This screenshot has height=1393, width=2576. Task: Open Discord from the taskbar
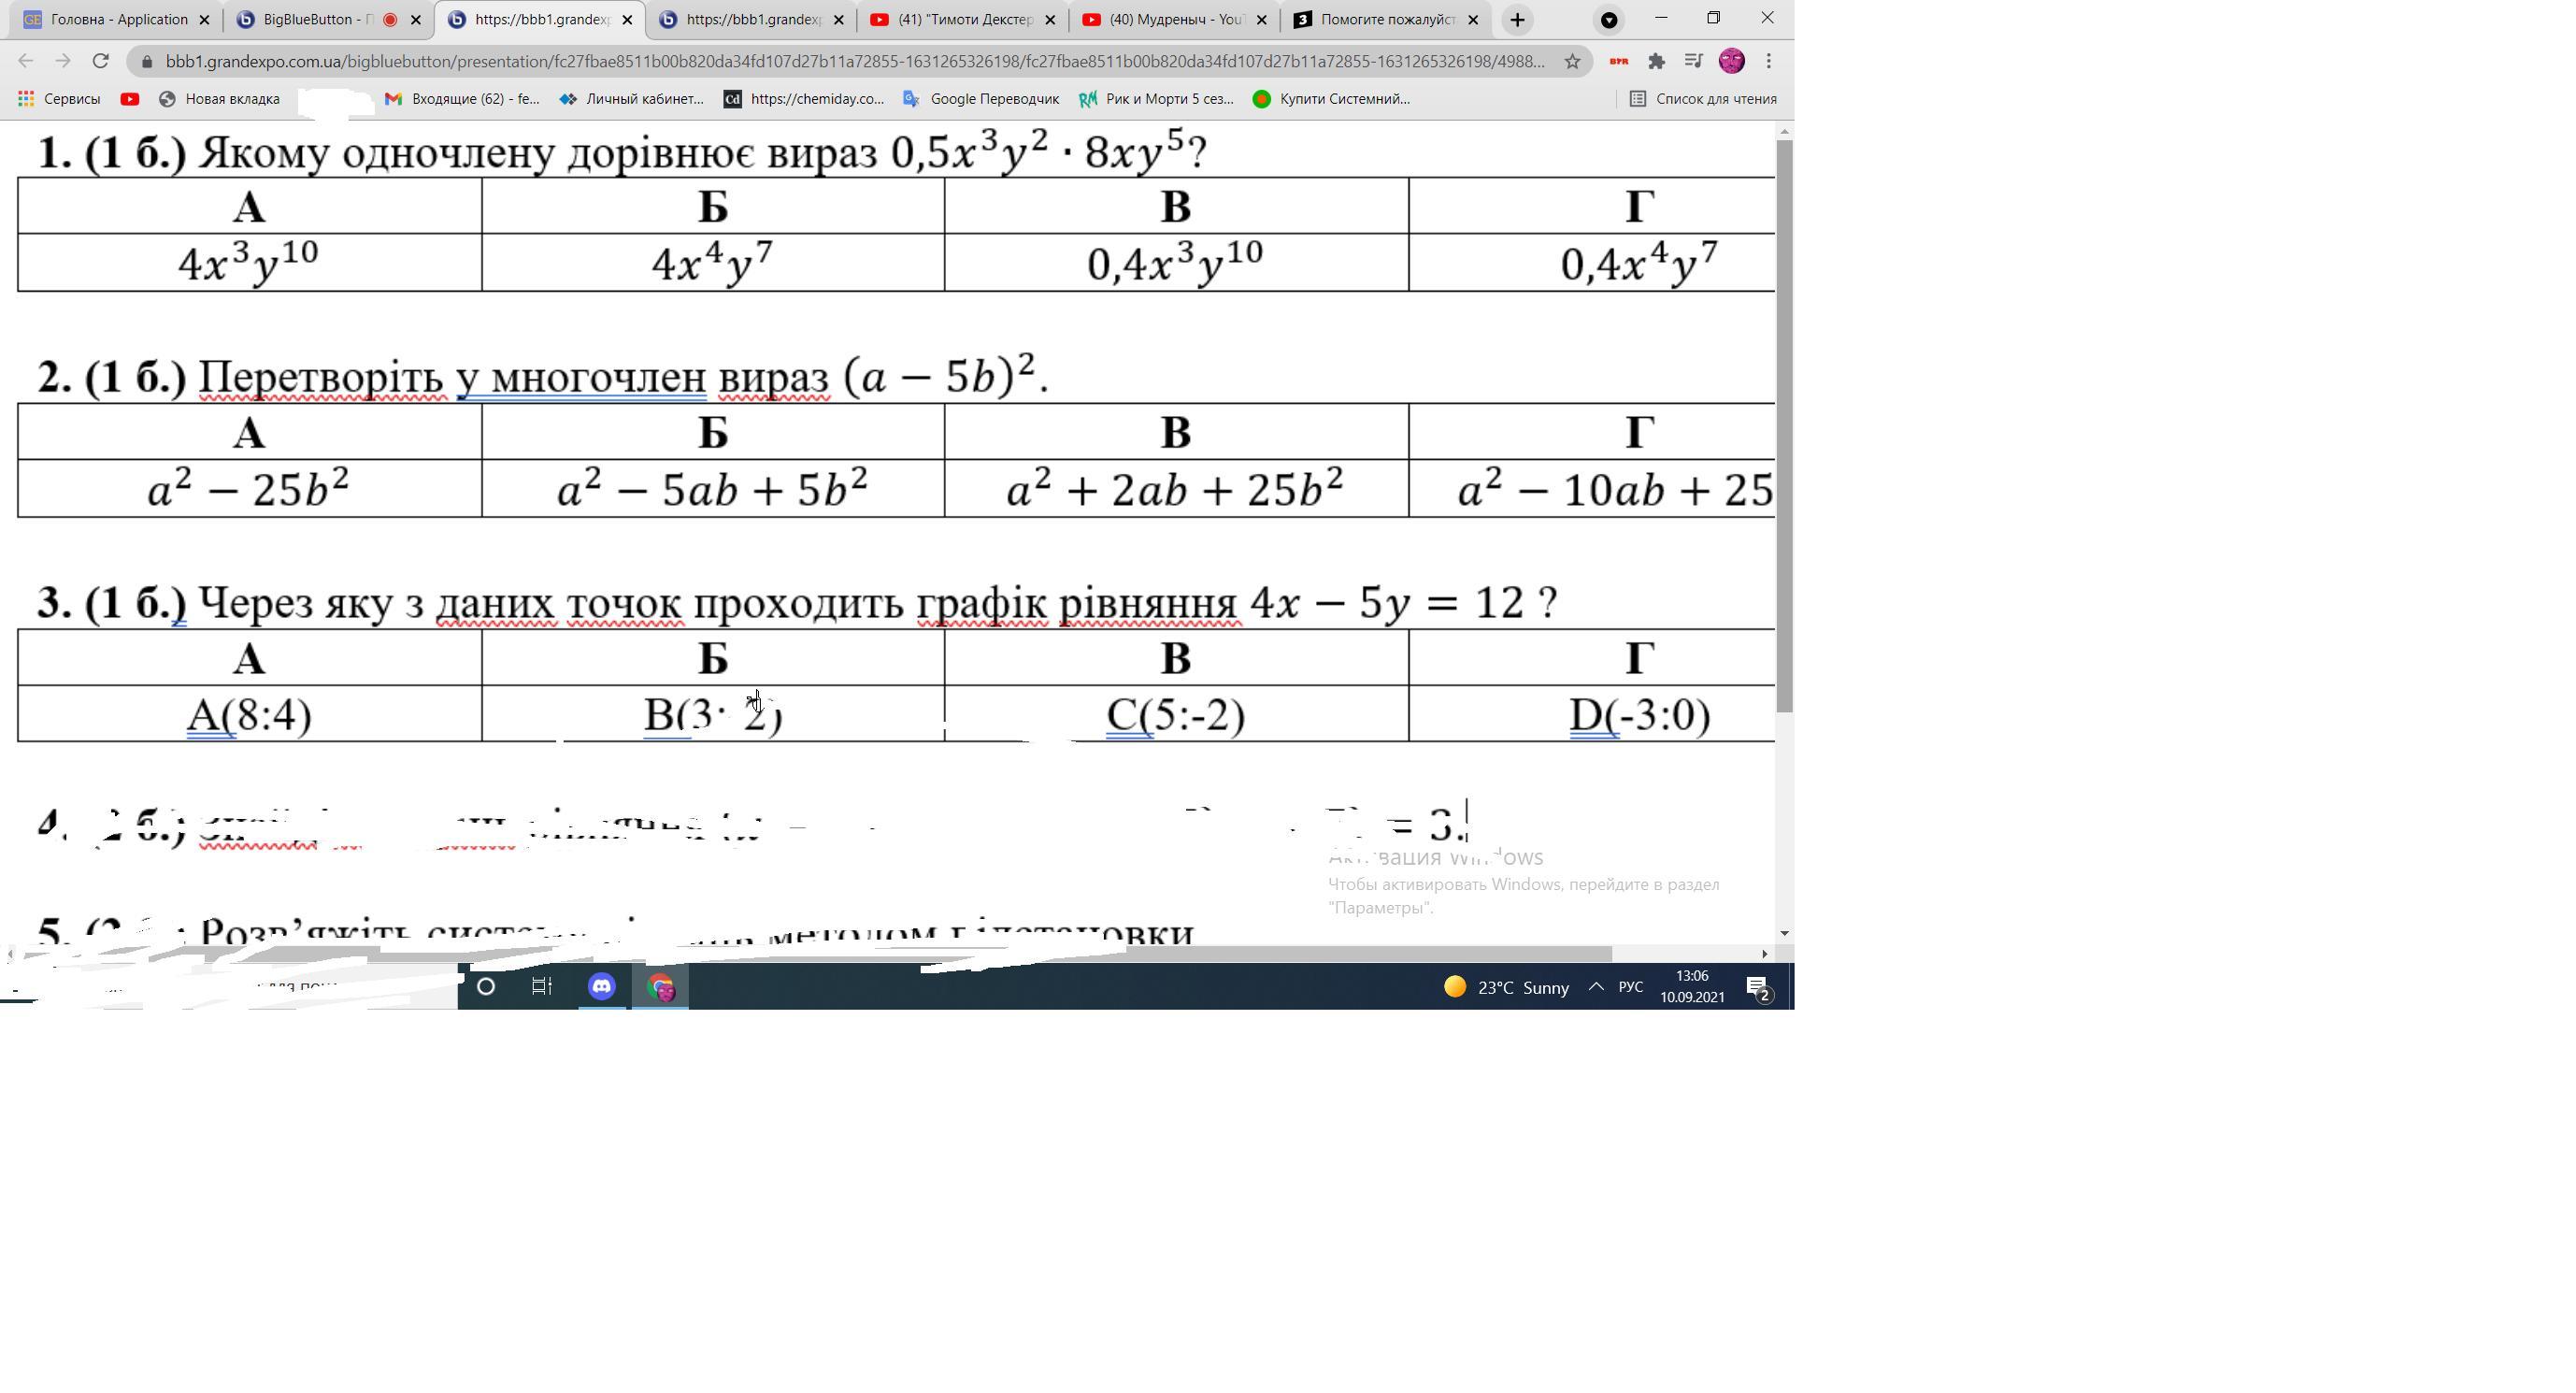[x=601, y=987]
